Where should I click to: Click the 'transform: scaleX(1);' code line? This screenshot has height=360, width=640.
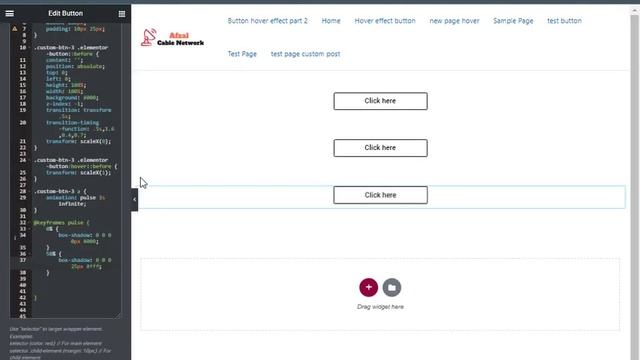coord(78,173)
